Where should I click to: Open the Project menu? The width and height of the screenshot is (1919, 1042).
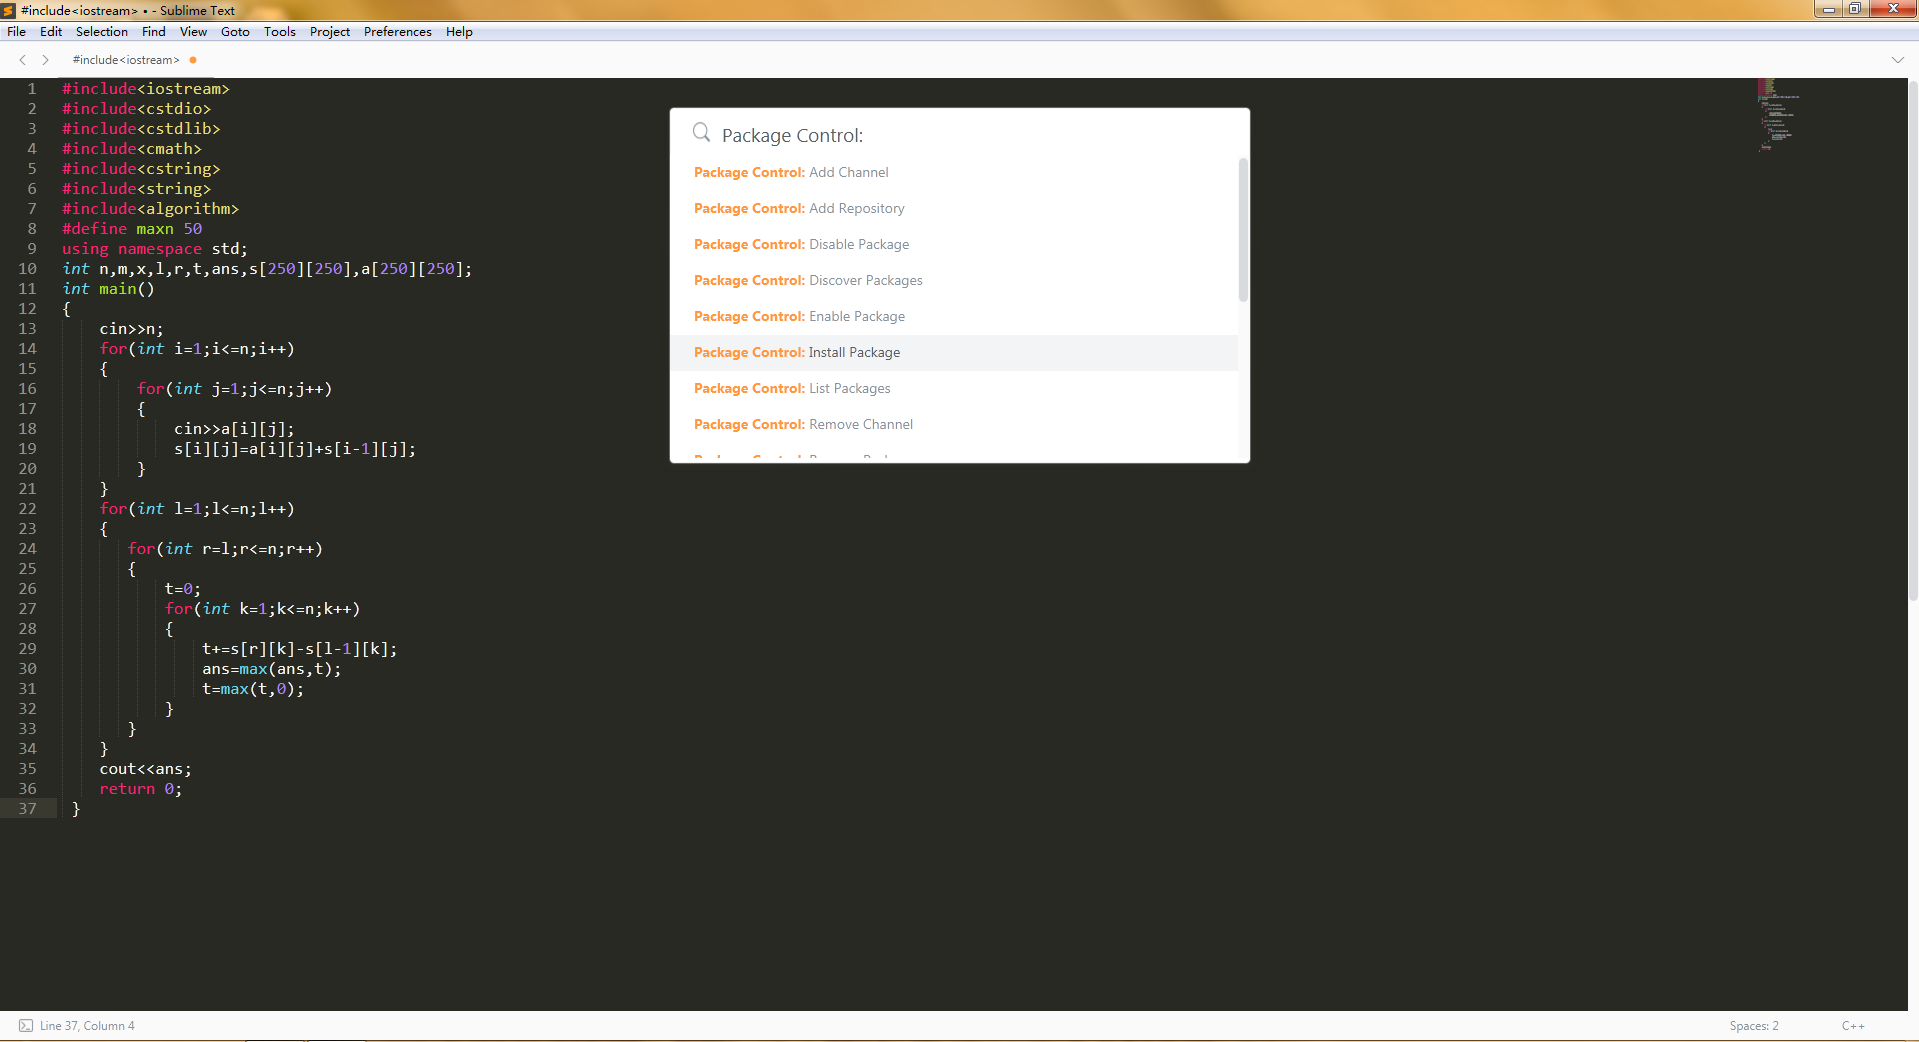pyautogui.click(x=330, y=32)
